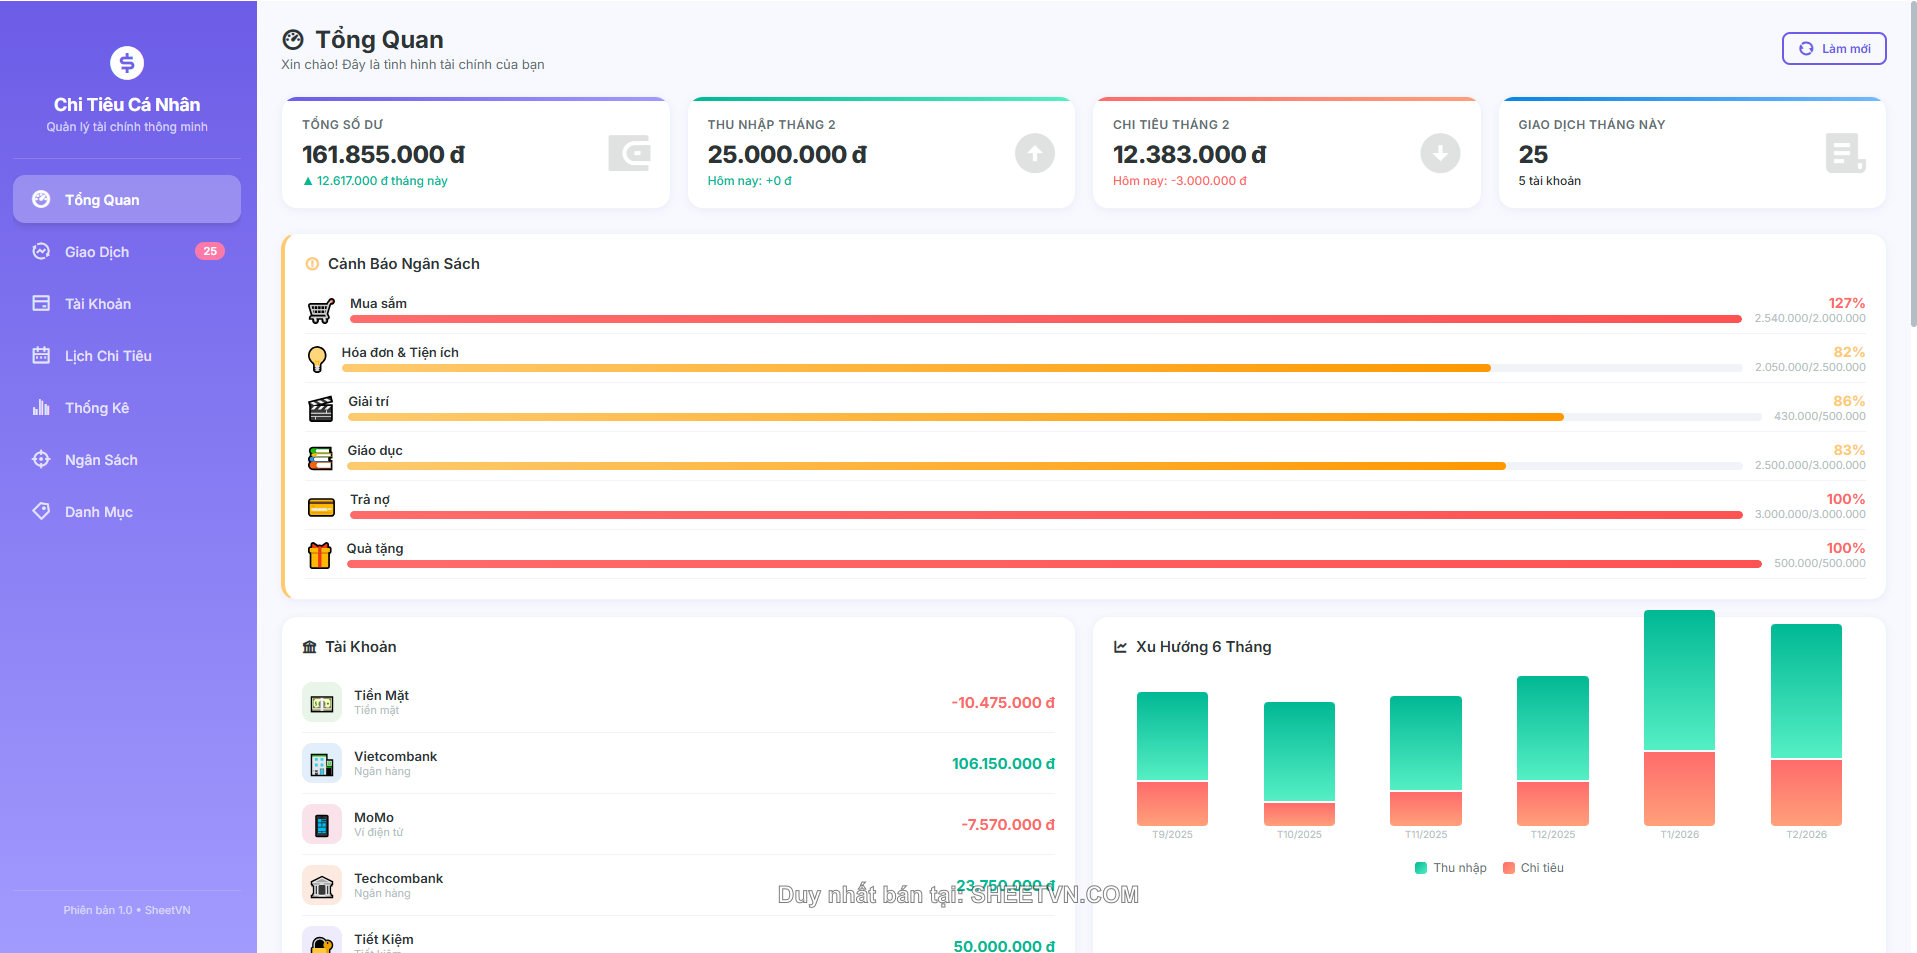Toggle Thu nhập legend in chart

(x=1450, y=868)
